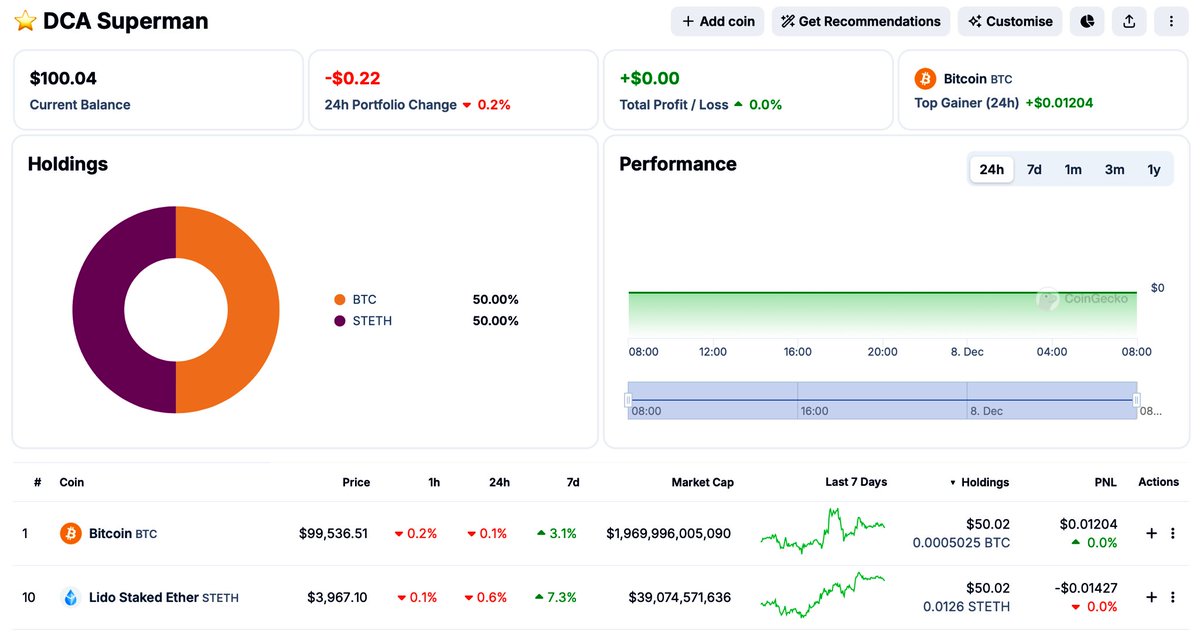Click Get Recommendations button

[860, 21]
